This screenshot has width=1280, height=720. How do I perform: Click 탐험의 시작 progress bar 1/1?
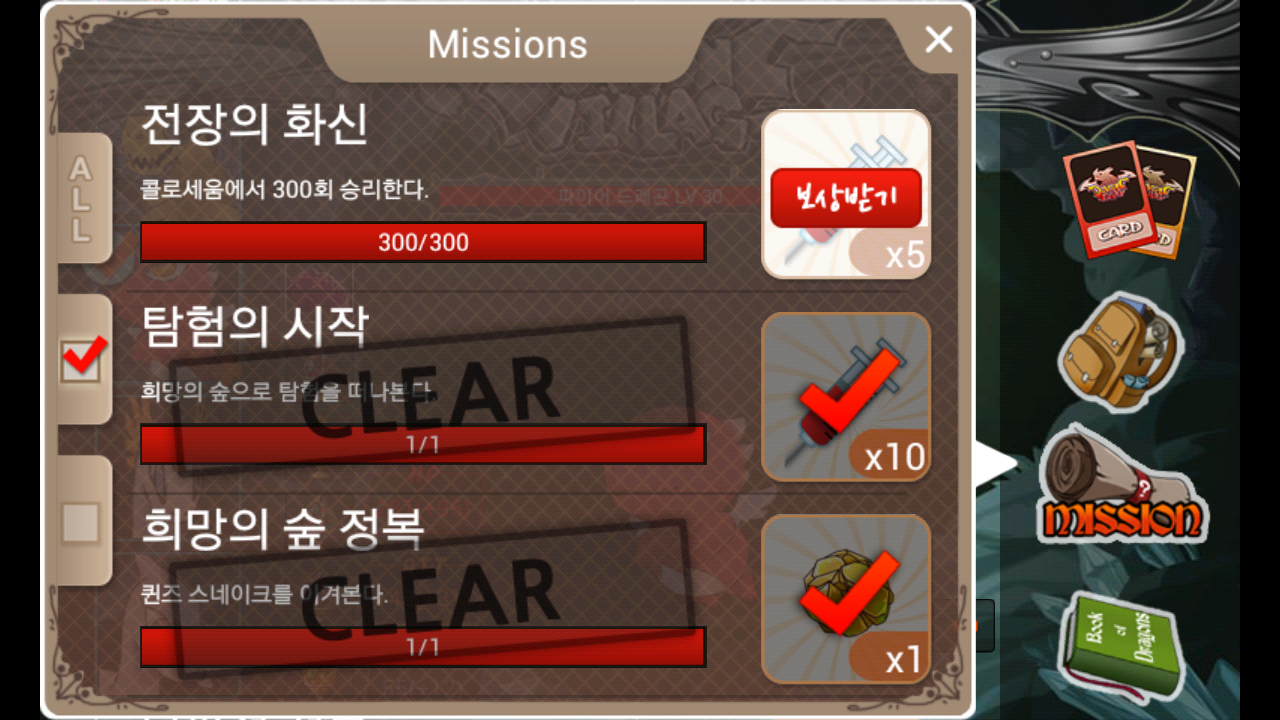(423, 444)
